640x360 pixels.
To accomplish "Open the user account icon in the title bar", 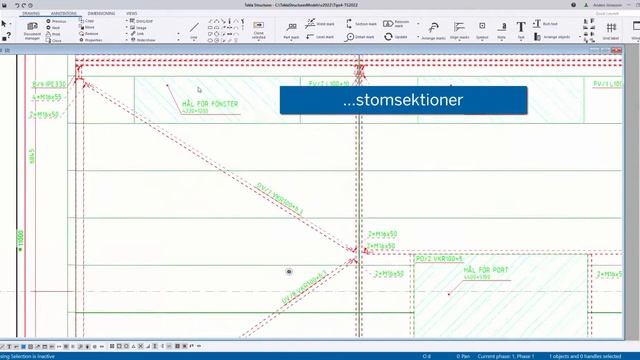I will click(587, 5).
